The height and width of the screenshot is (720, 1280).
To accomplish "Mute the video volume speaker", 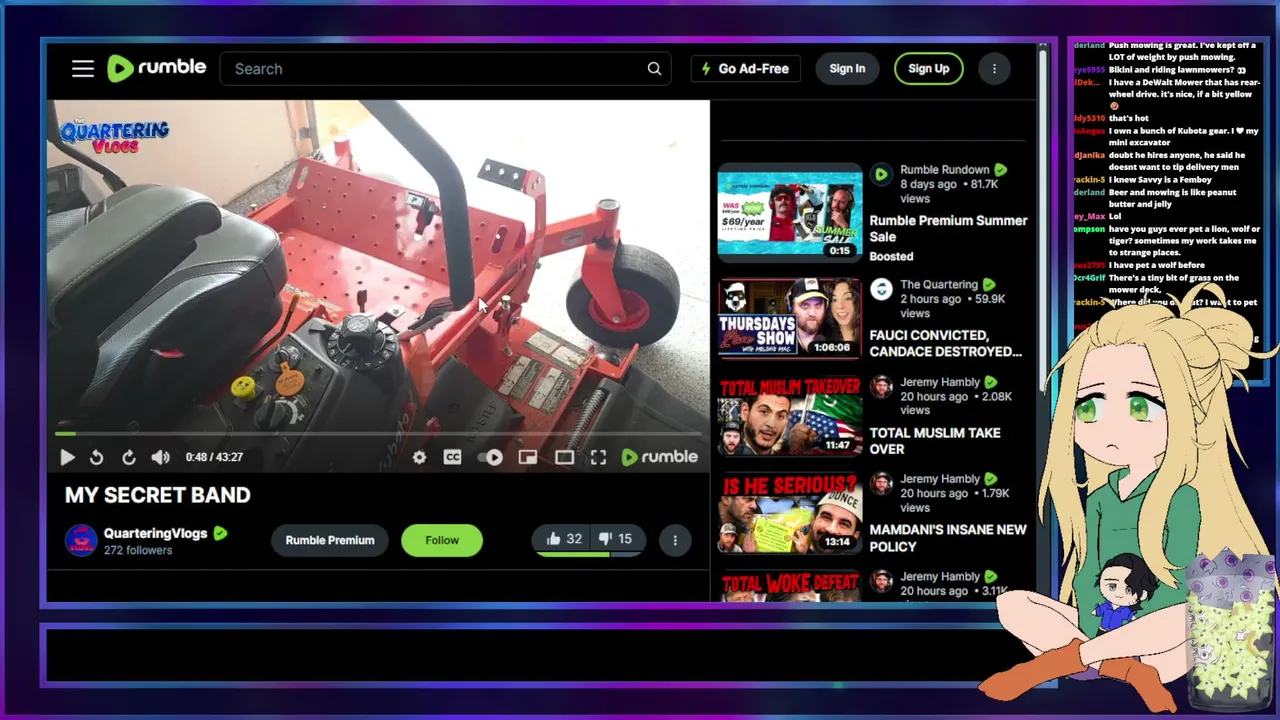I will pos(160,457).
